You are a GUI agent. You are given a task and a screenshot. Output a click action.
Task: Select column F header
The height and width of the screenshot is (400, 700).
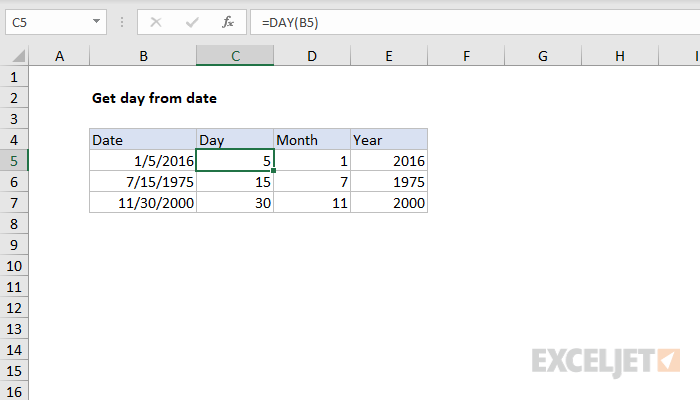pos(466,56)
